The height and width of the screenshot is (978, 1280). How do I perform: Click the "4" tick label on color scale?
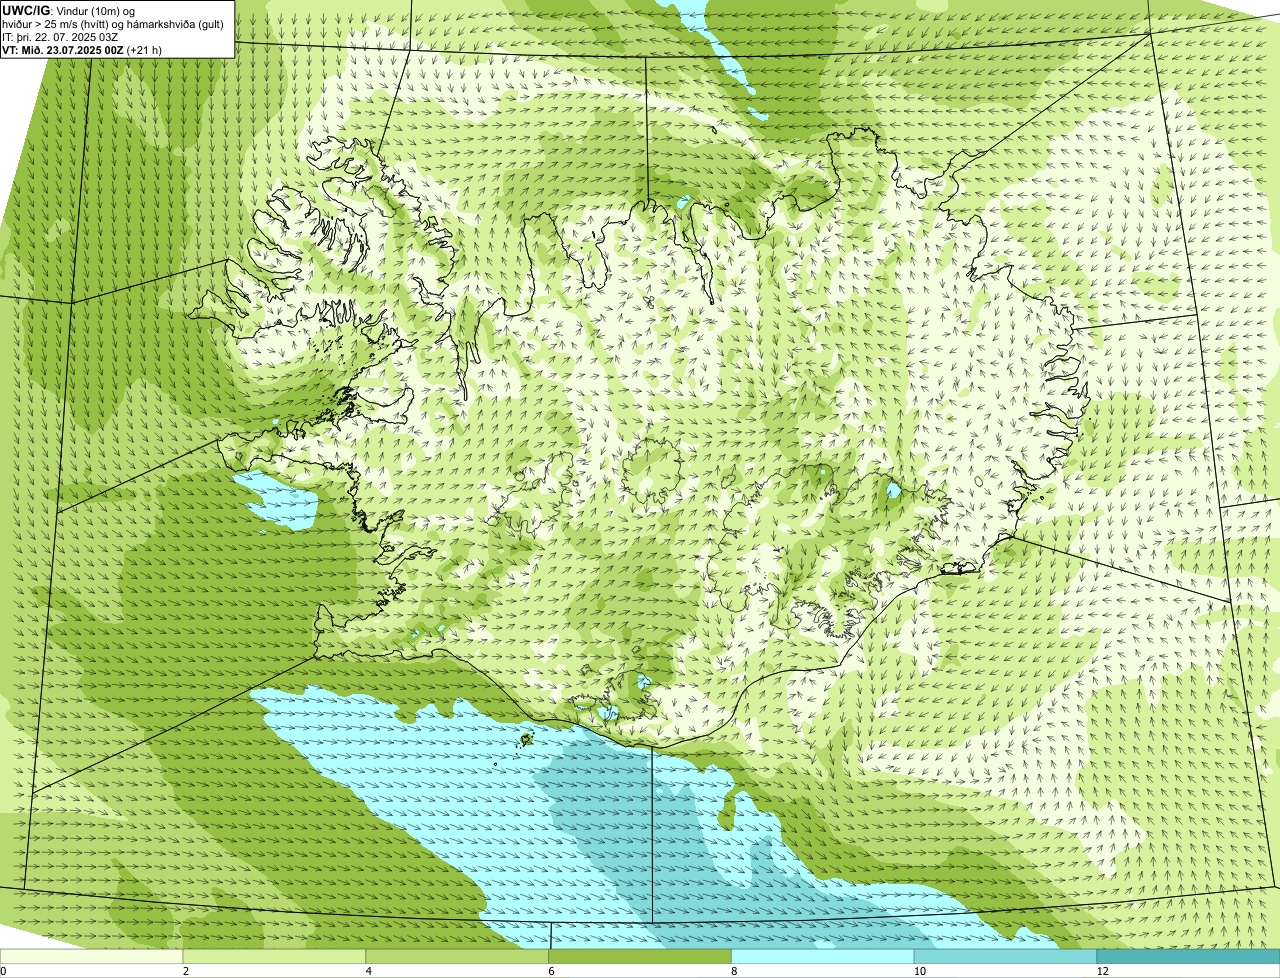point(369,971)
